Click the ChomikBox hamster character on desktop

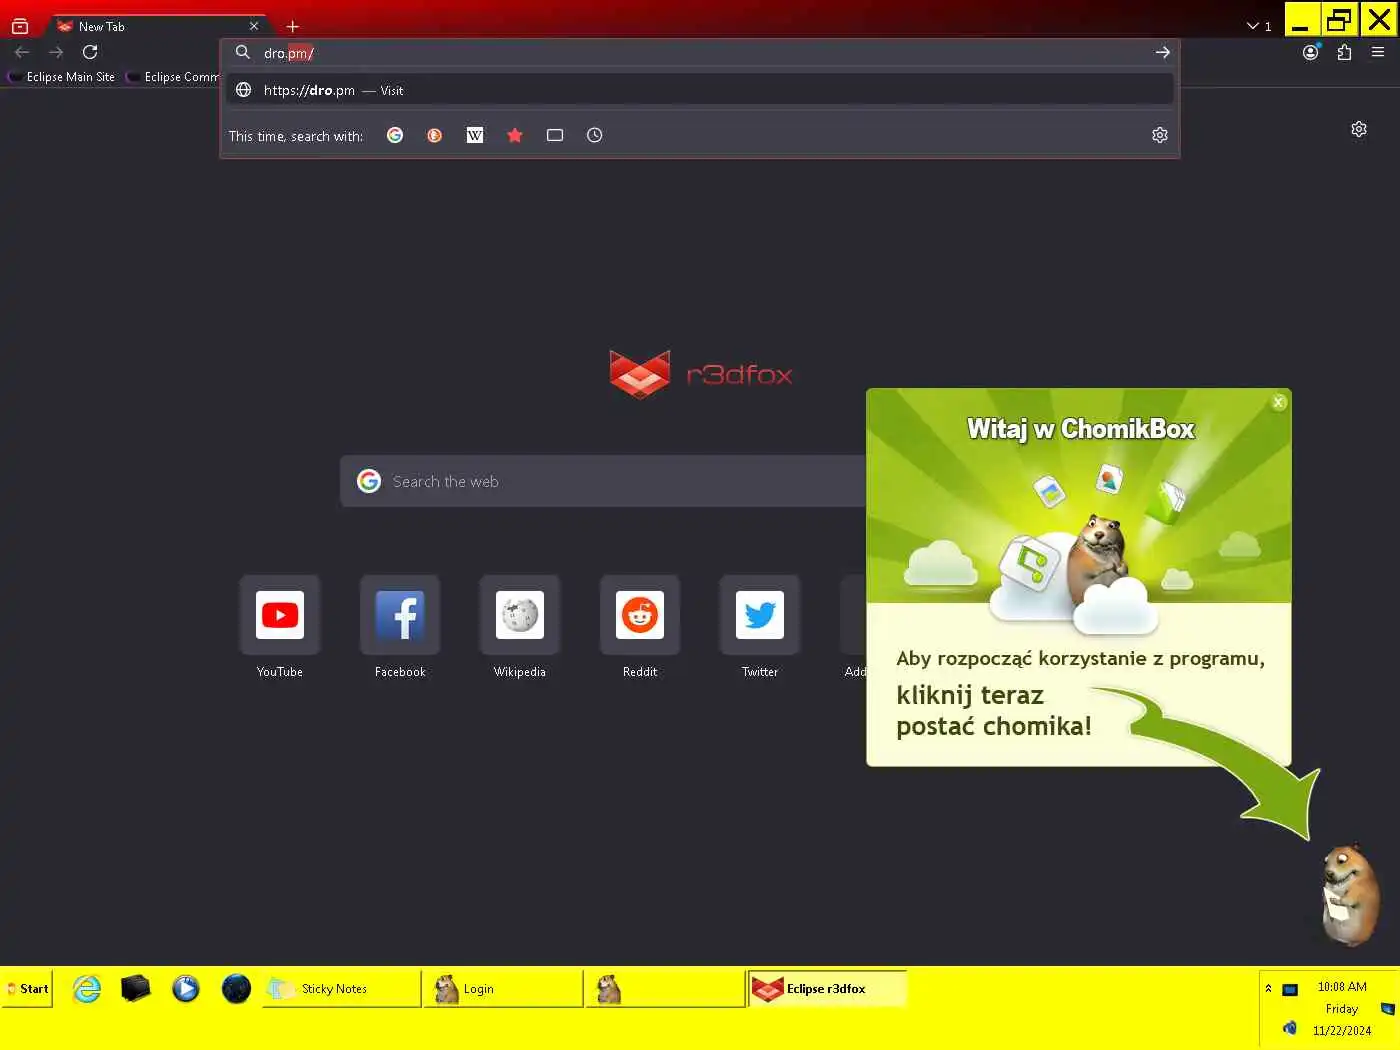pos(1349,893)
